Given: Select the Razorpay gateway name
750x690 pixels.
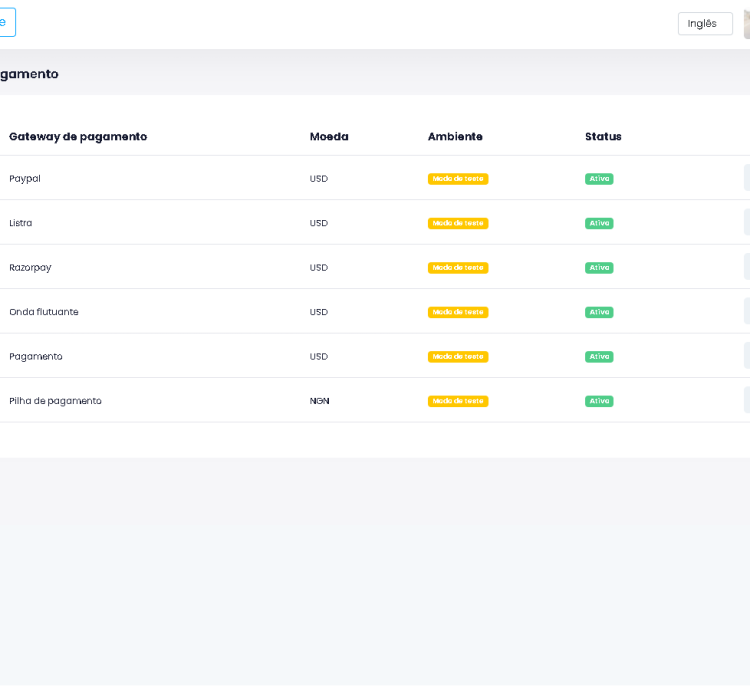Looking at the screenshot, I should point(30,268).
